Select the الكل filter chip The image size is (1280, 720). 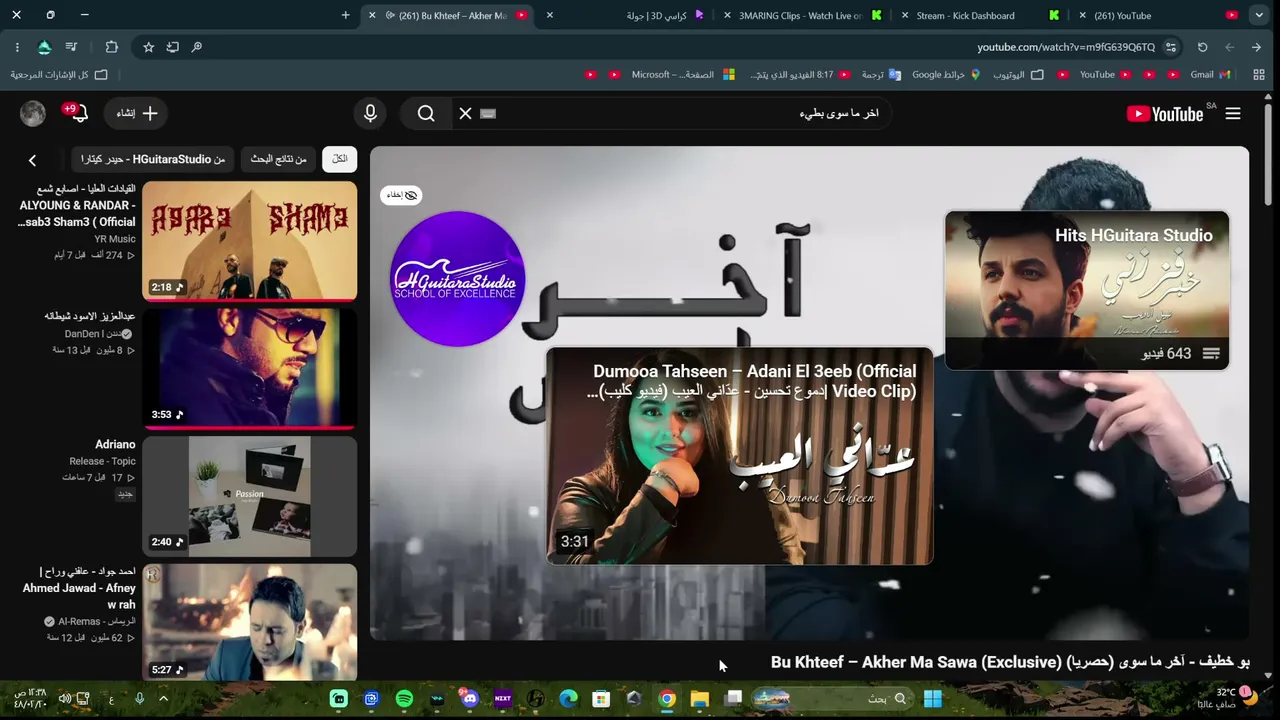[x=339, y=159]
